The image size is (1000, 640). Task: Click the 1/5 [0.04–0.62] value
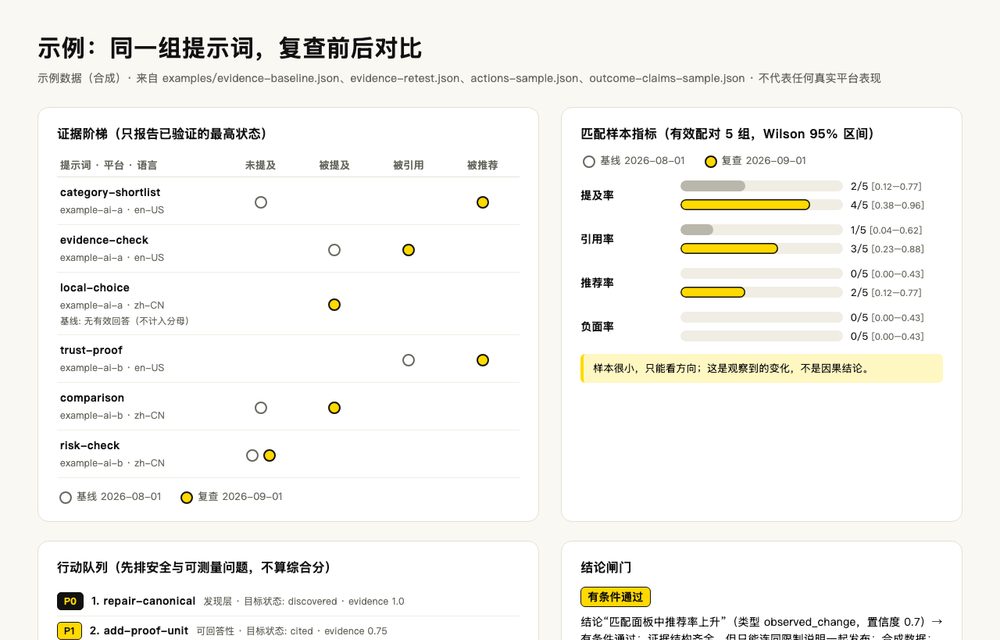(886, 230)
